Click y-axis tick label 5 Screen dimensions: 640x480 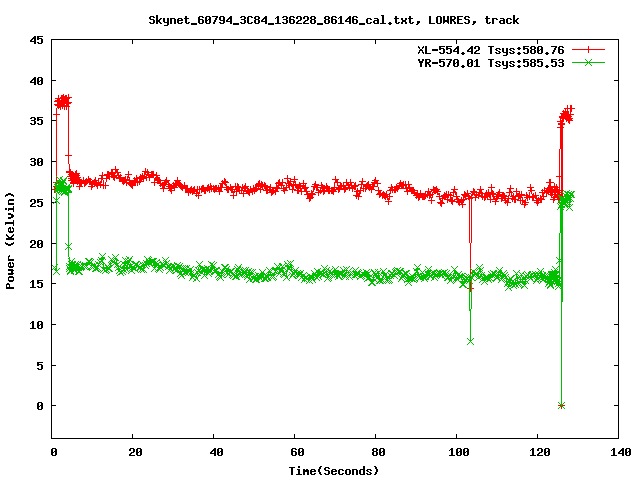[x=40, y=366]
